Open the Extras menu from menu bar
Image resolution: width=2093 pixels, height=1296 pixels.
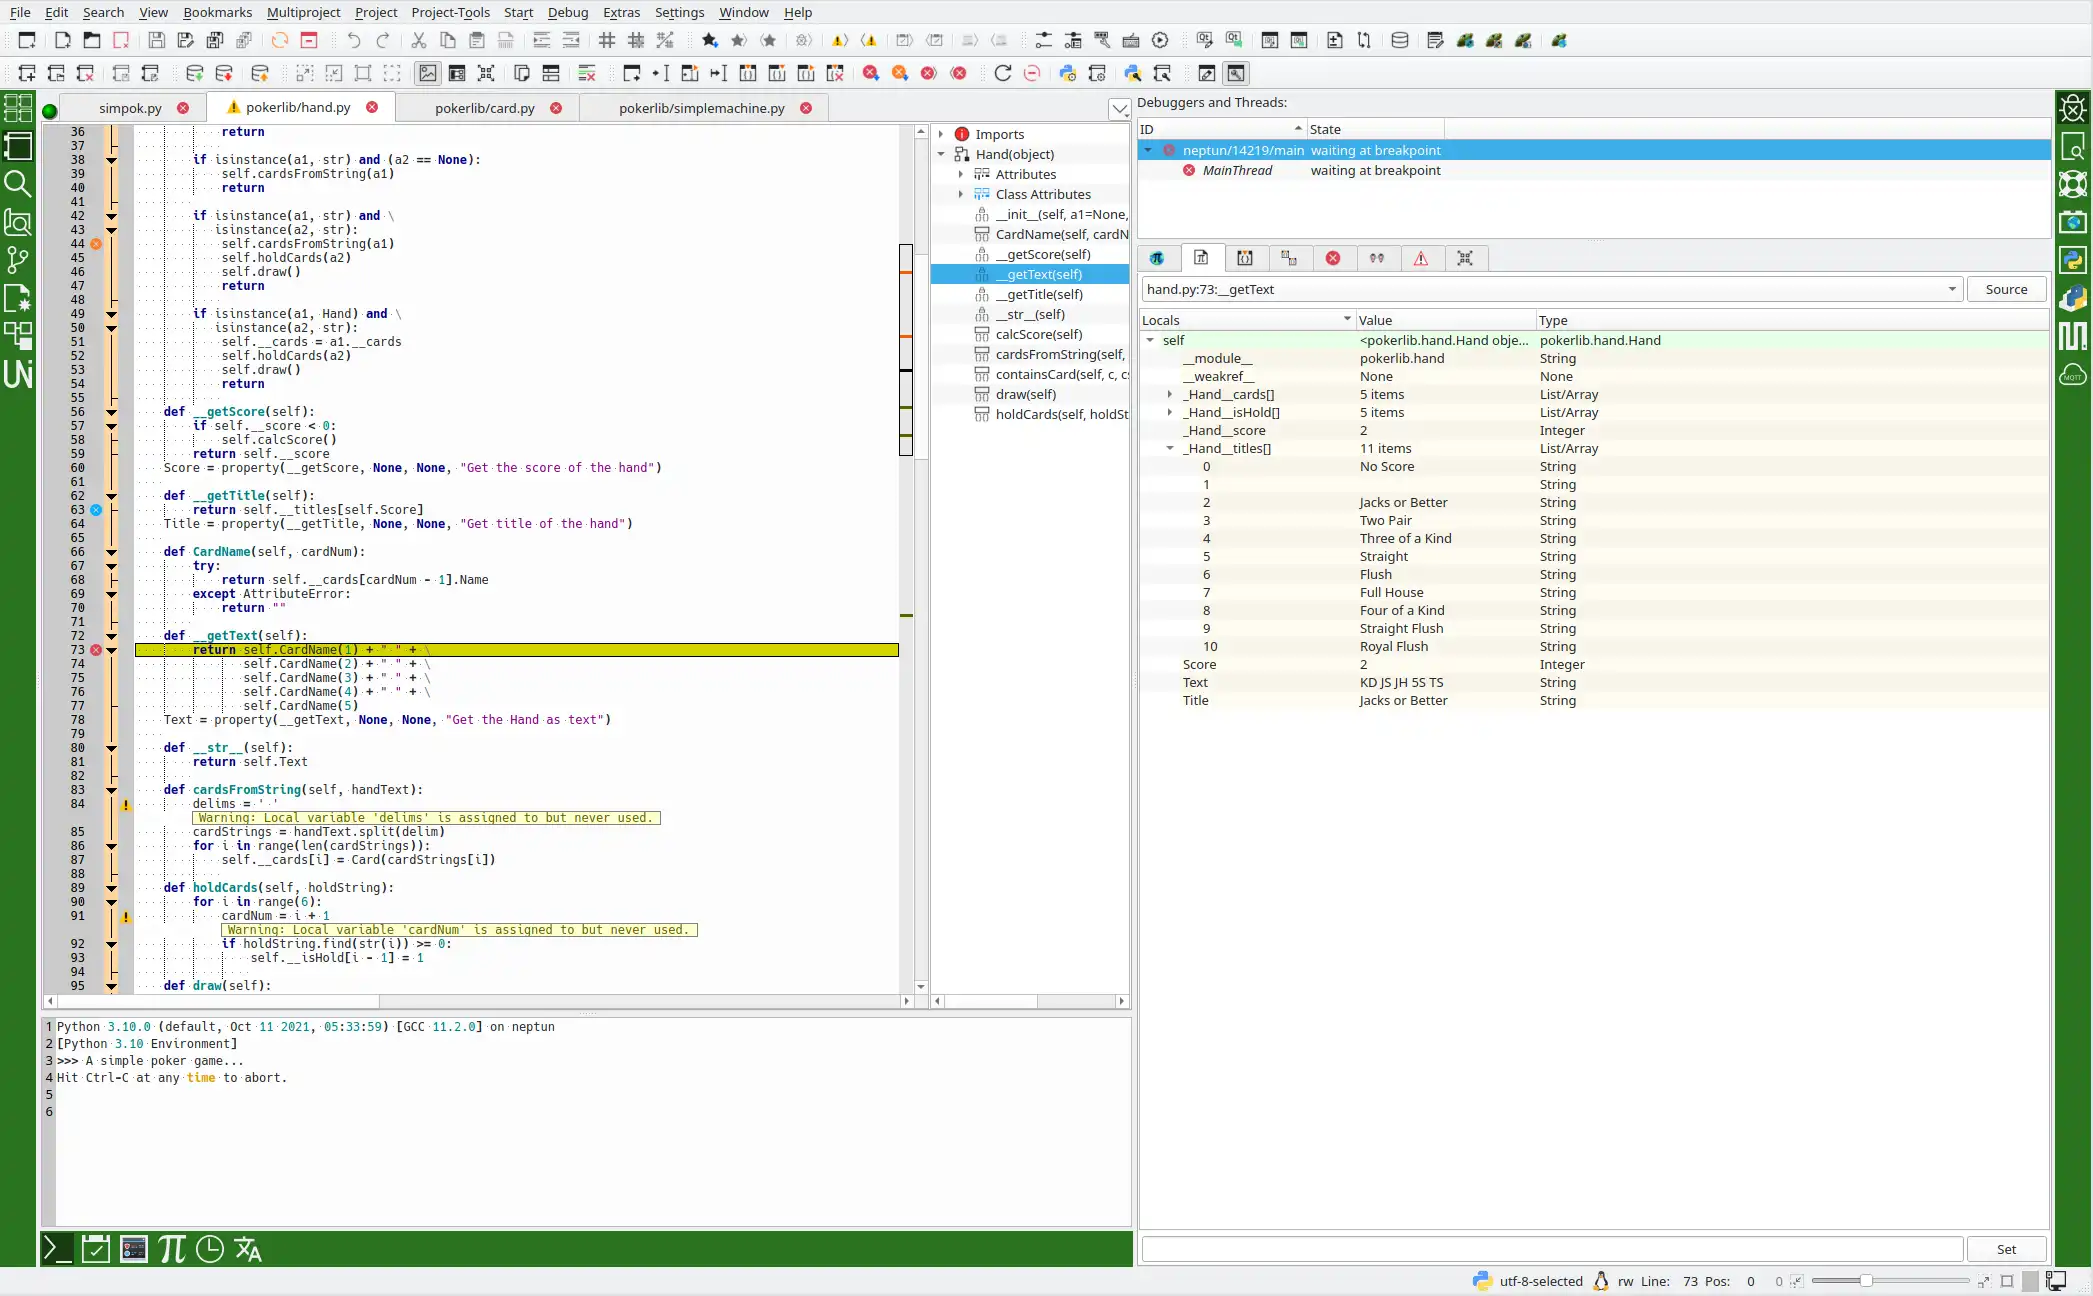click(622, 12)
